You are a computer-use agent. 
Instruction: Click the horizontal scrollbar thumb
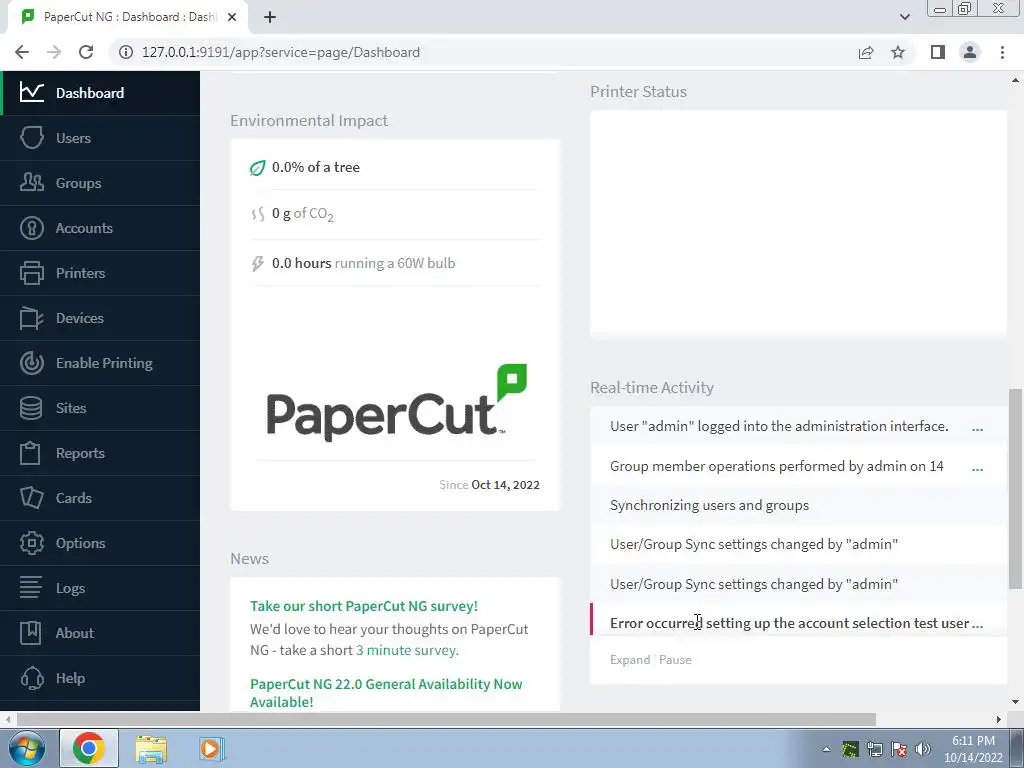pyautogui.click(x=446, y=719)
